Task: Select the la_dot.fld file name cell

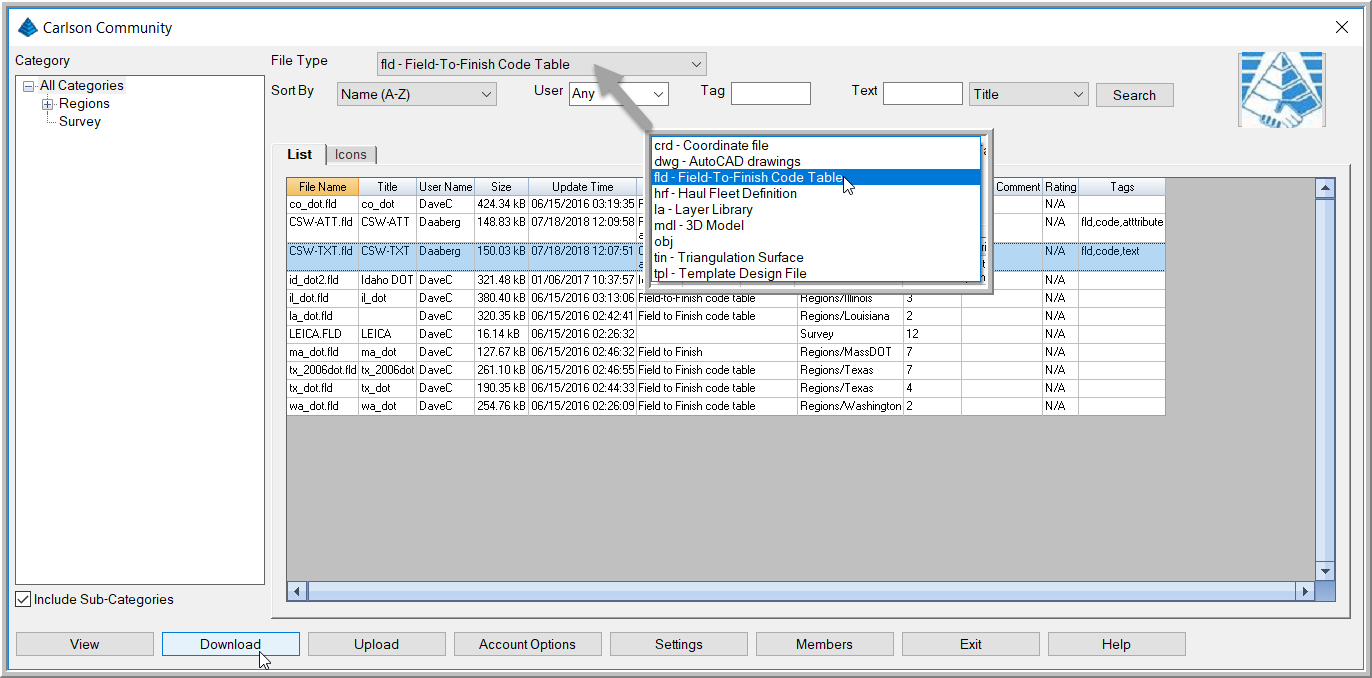Action: point(323,316)
